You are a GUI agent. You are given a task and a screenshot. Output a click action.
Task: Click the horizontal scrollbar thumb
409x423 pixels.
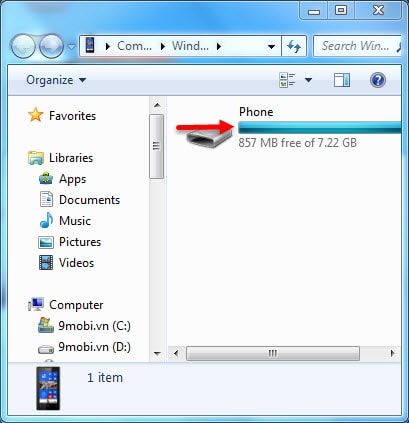273,353
